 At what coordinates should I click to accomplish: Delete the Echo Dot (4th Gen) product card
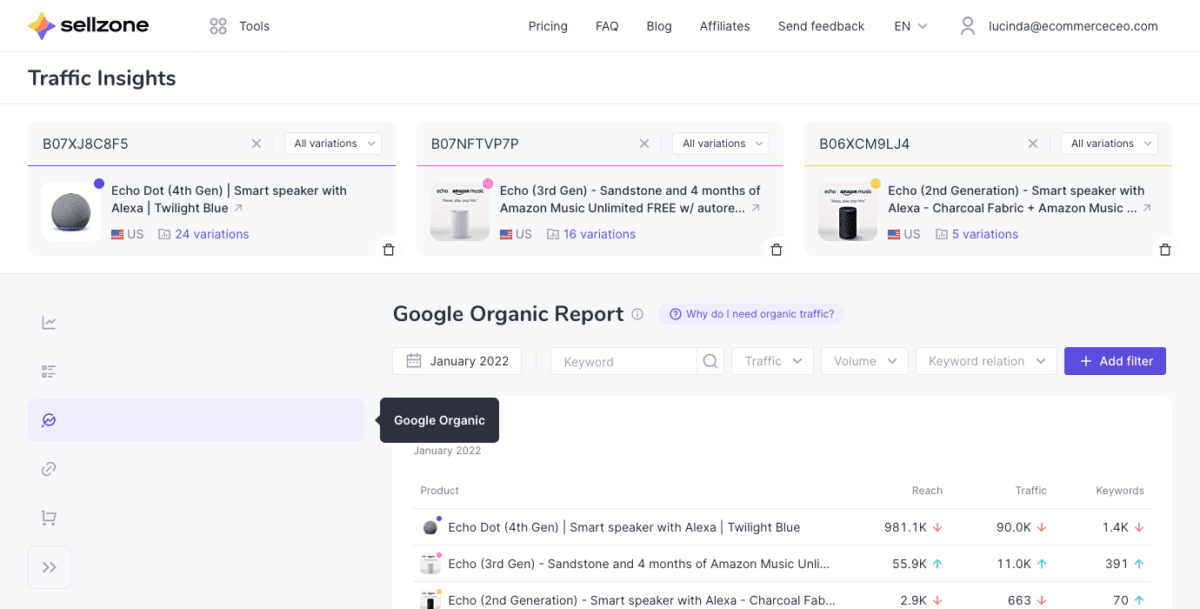click(388, 250)
